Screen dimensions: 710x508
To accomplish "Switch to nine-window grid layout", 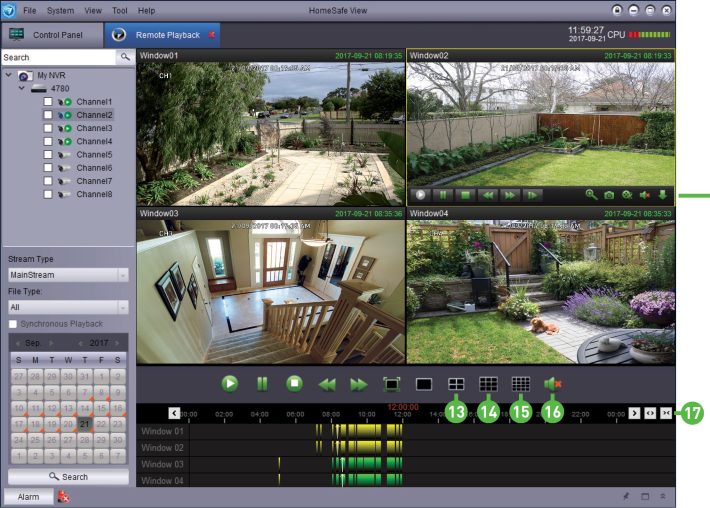I will [488, 383].
